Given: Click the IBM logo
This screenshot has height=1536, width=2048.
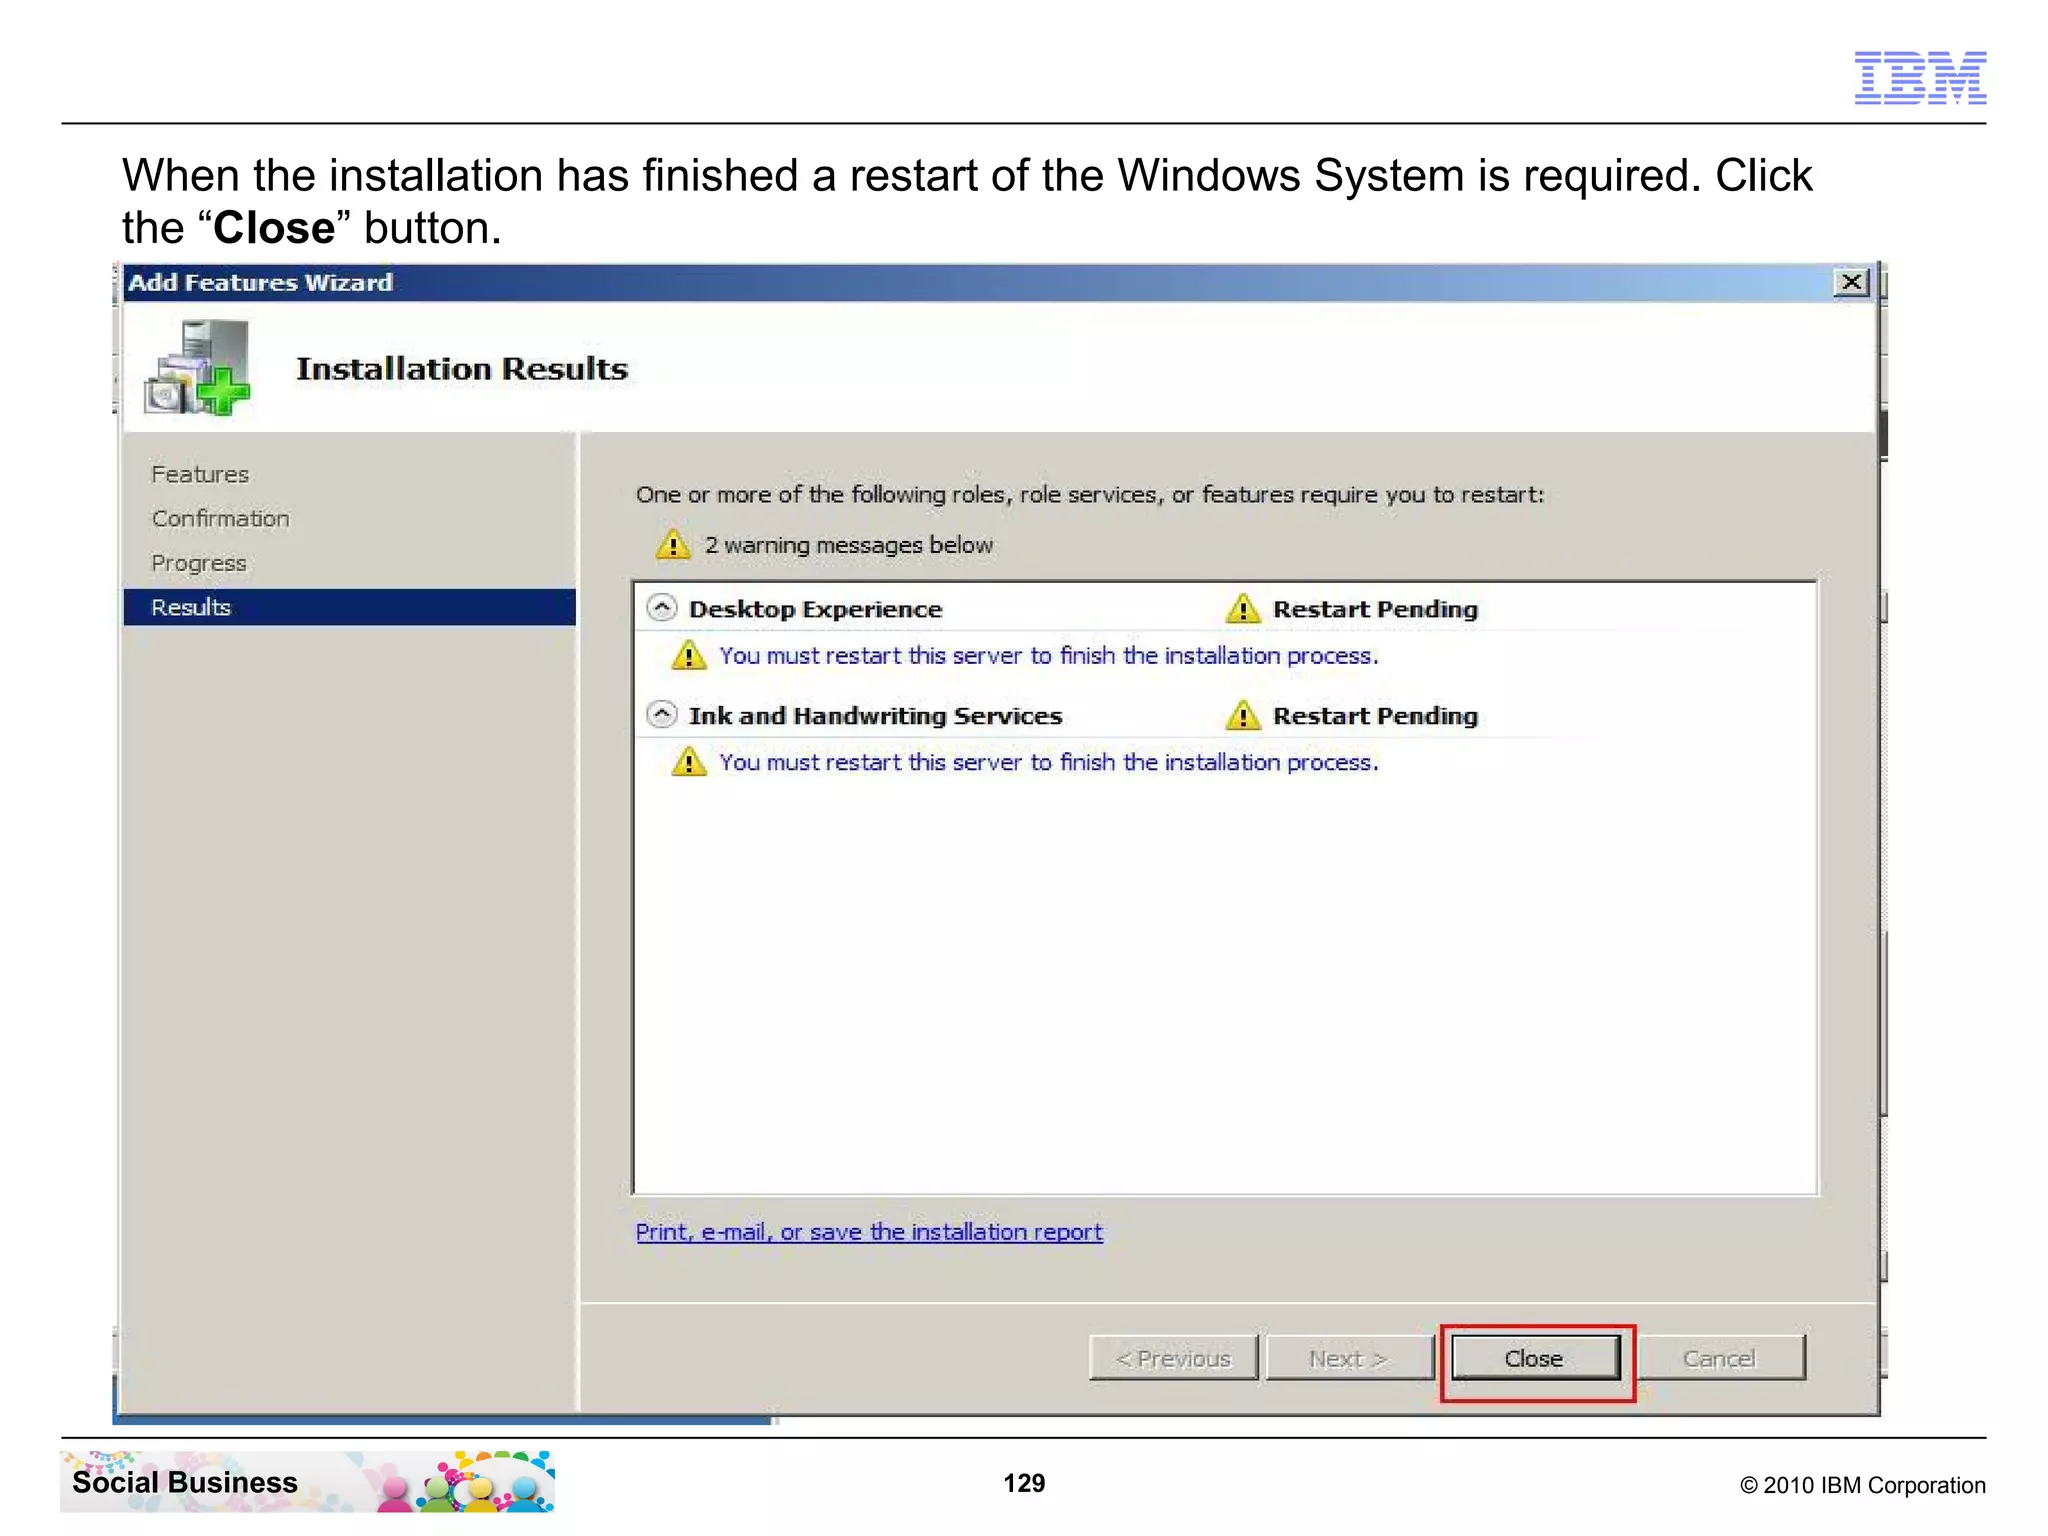Looking at the screenshot, I should coord(1920,77).
